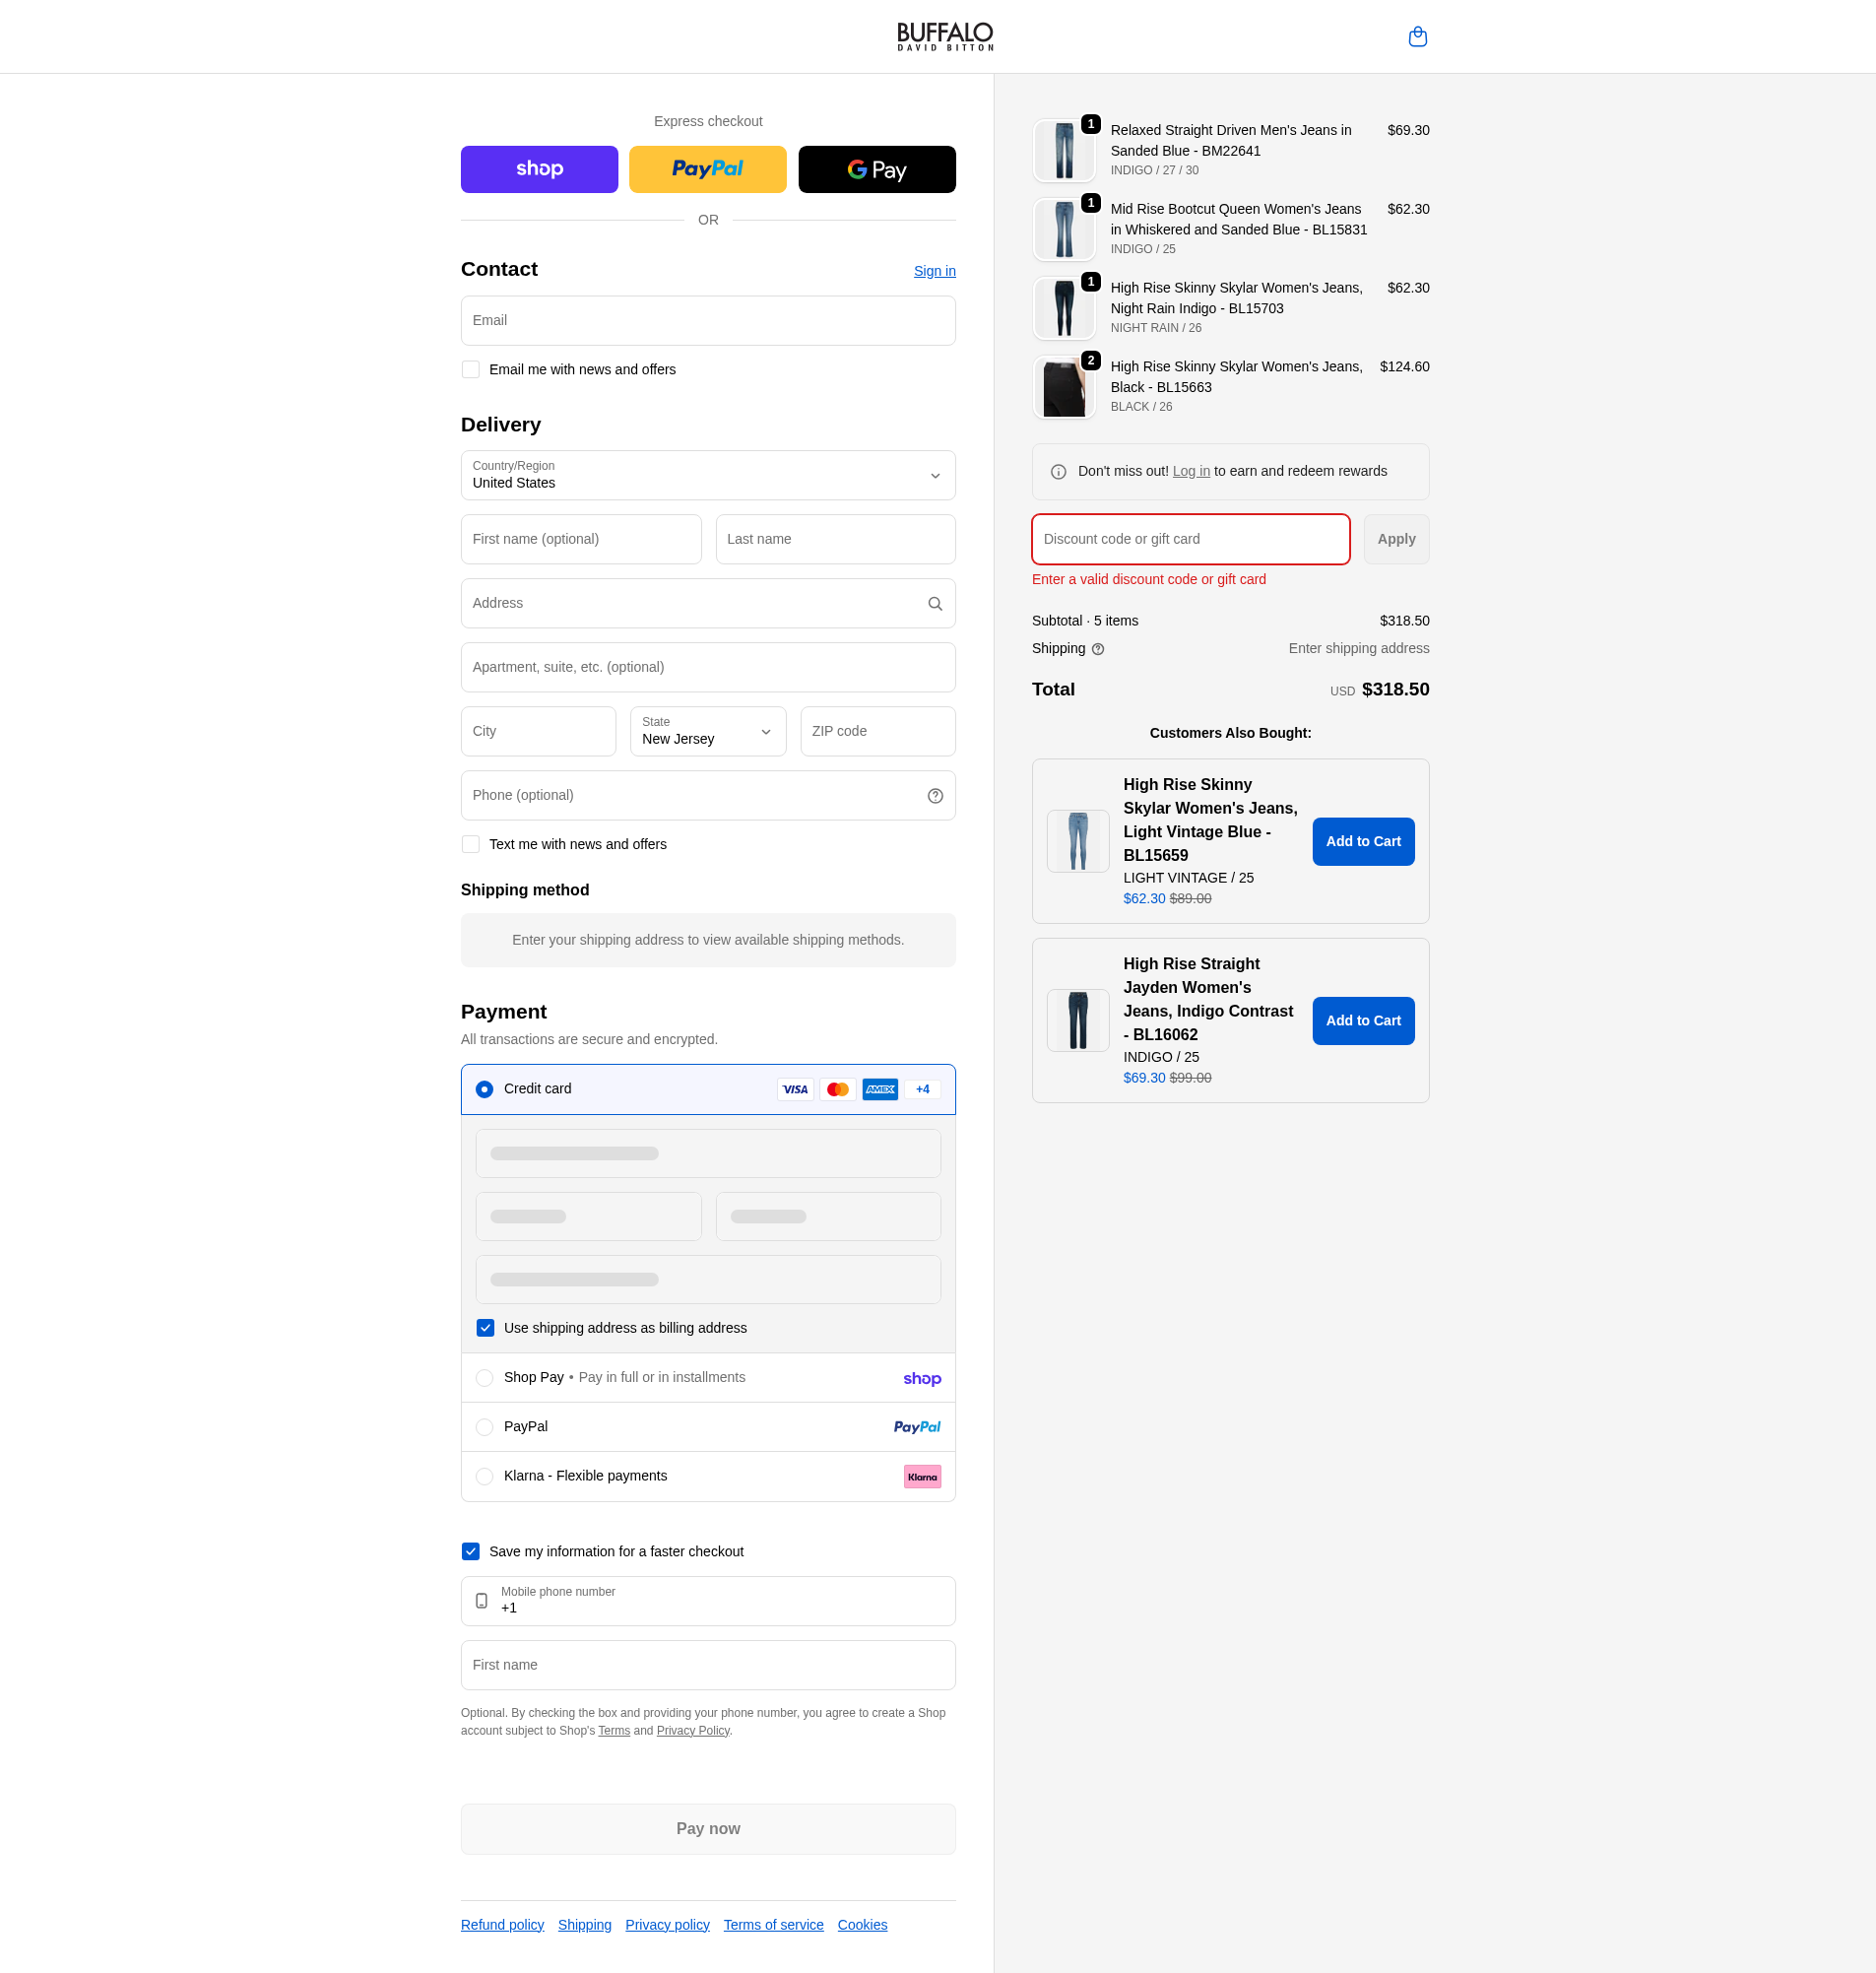Click the Klarna logo badge

[x=922, y=1476]
